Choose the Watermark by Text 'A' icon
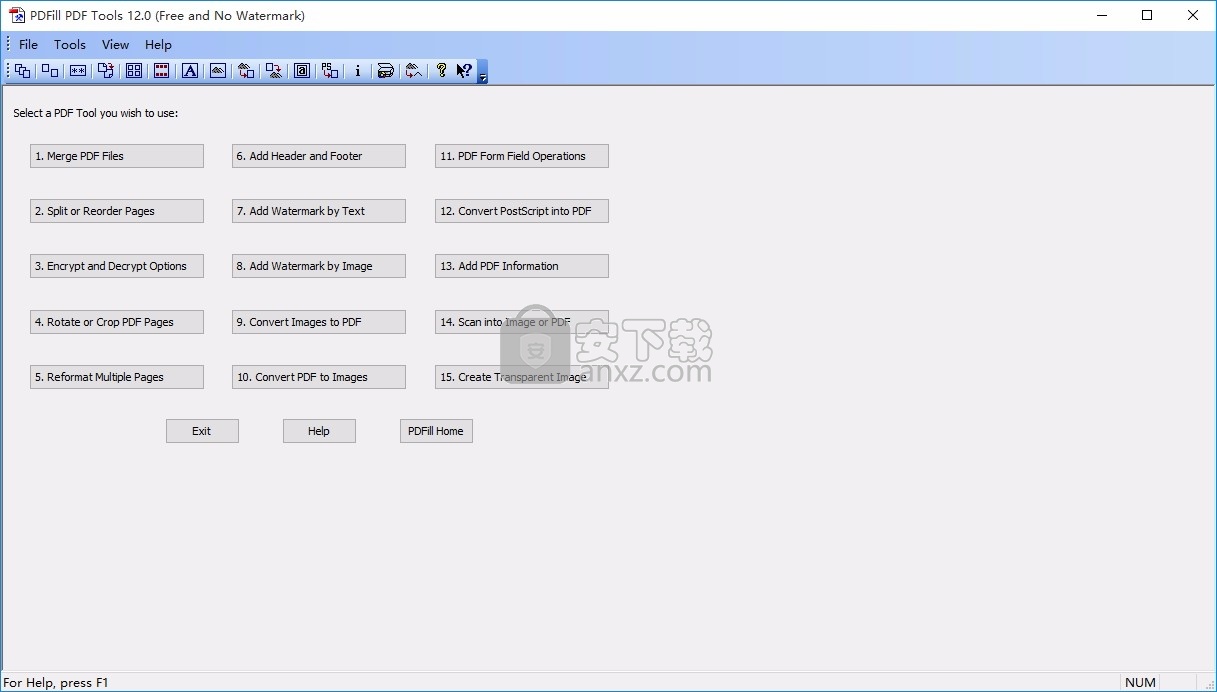Screen dimensions: 1217x692 pyautogui.click(x=190, y=71)
